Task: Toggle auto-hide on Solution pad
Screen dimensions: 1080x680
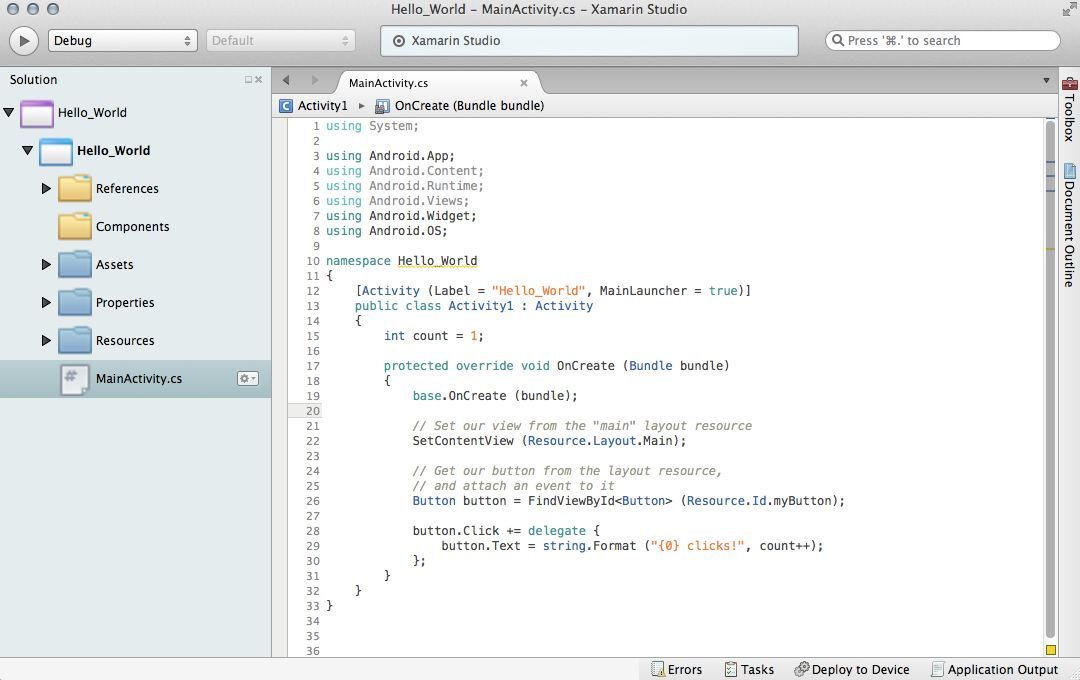Action: 248,80
